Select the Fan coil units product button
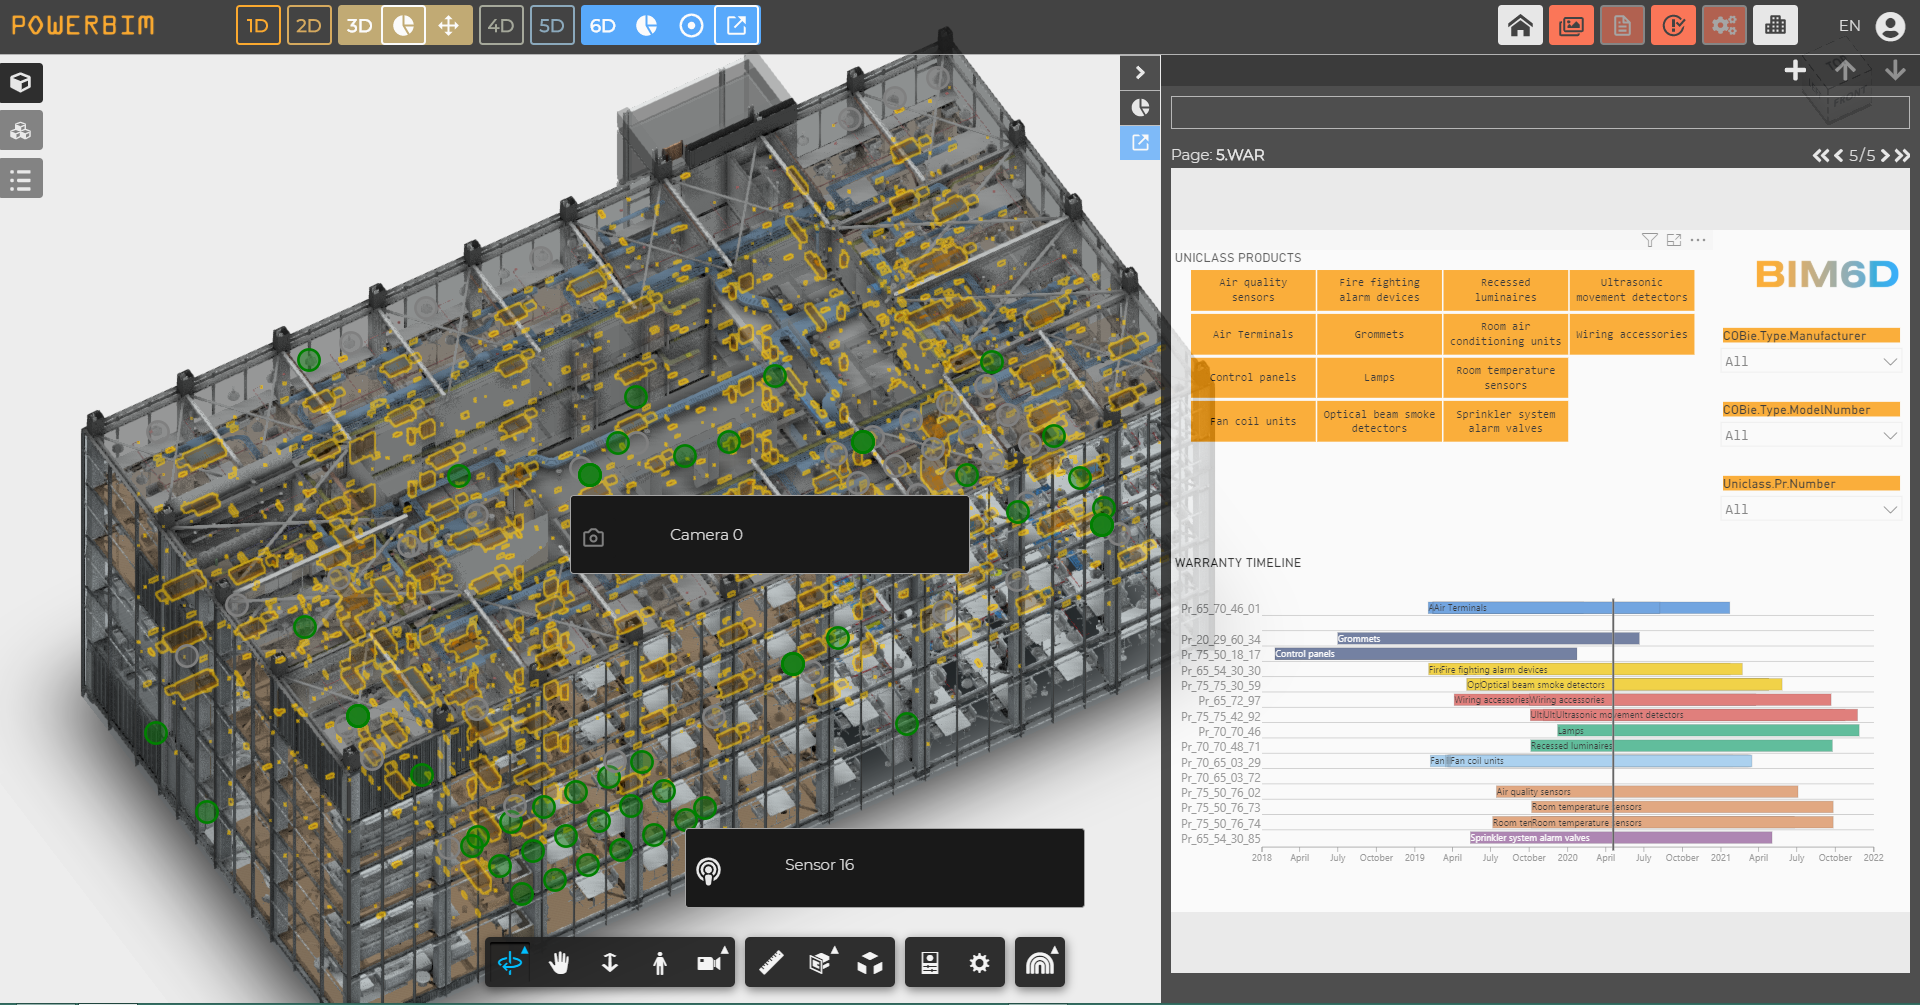1920x1005 pixels. pos(1252,421)
